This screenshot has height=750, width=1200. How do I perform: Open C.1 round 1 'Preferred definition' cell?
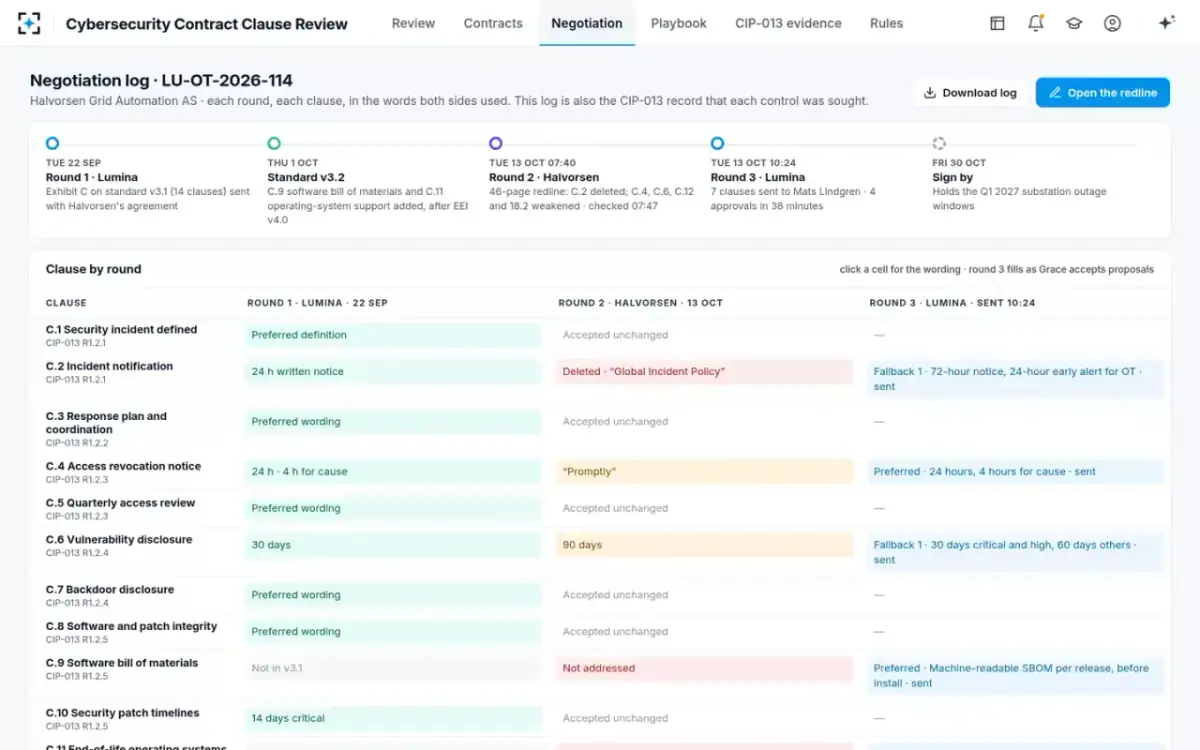coord(392,335)
